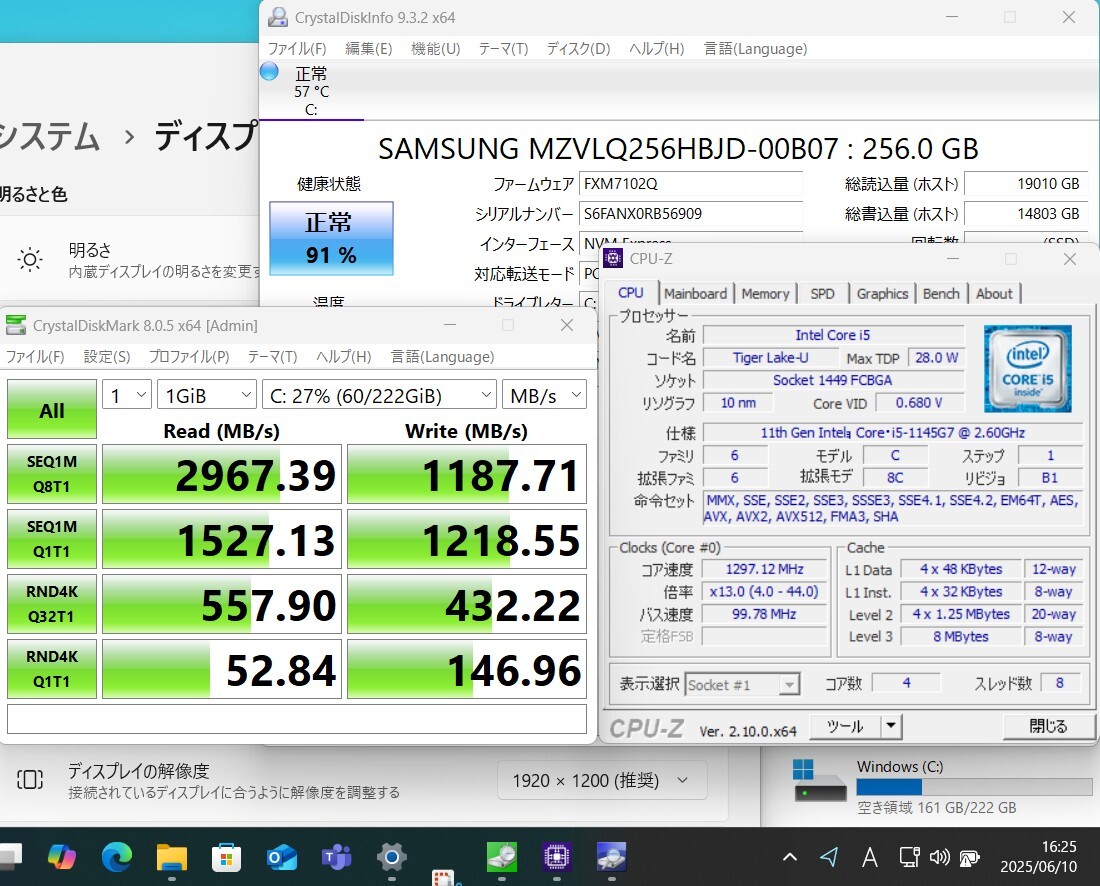Run the SEQ1M Q8T1 test button
Screen dimensions: 1100x886
coord(52,474)
